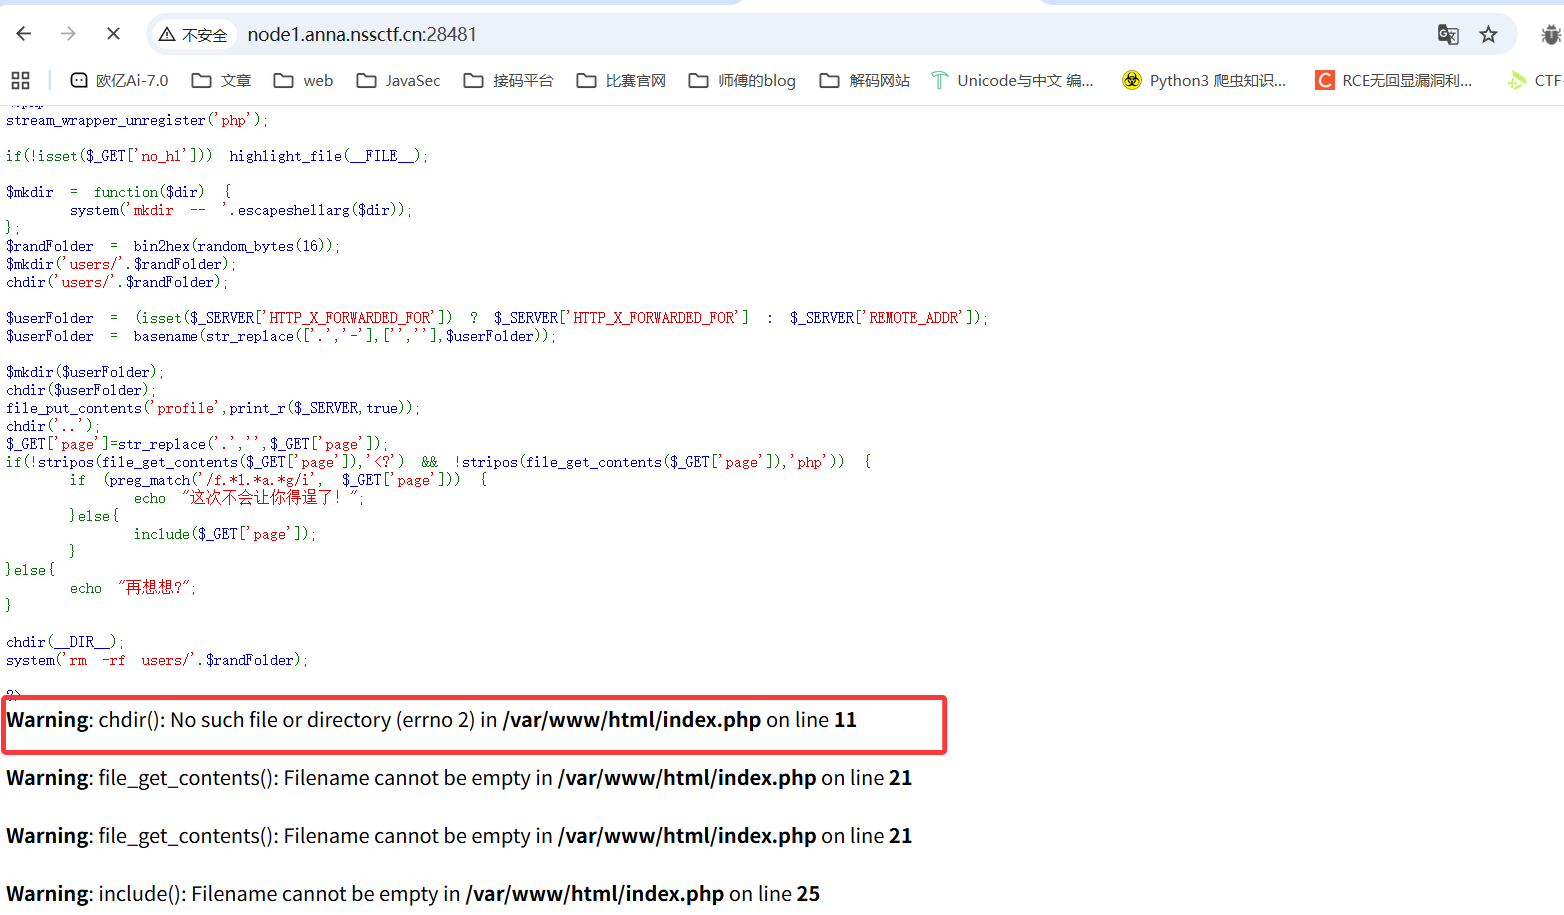Click the forward navigation arrow

[x=68, y=34]
